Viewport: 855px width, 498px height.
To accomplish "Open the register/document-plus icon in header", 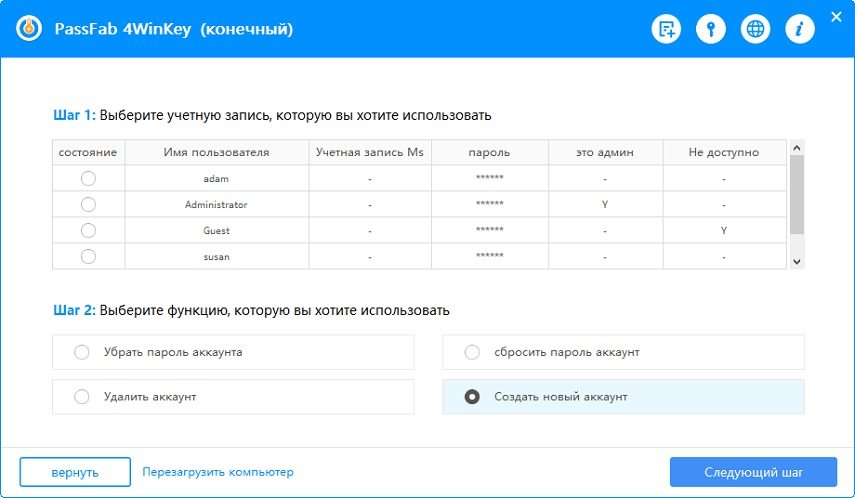I will (x=666, y=29).
